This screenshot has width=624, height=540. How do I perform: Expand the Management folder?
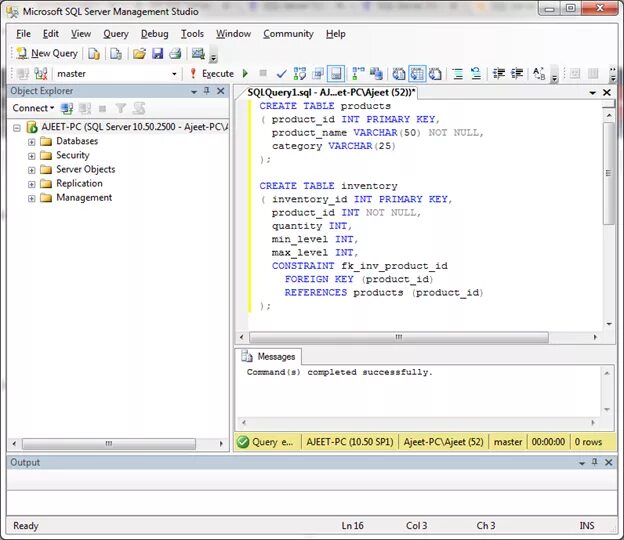pyautogui.click(x=31, y=199)
